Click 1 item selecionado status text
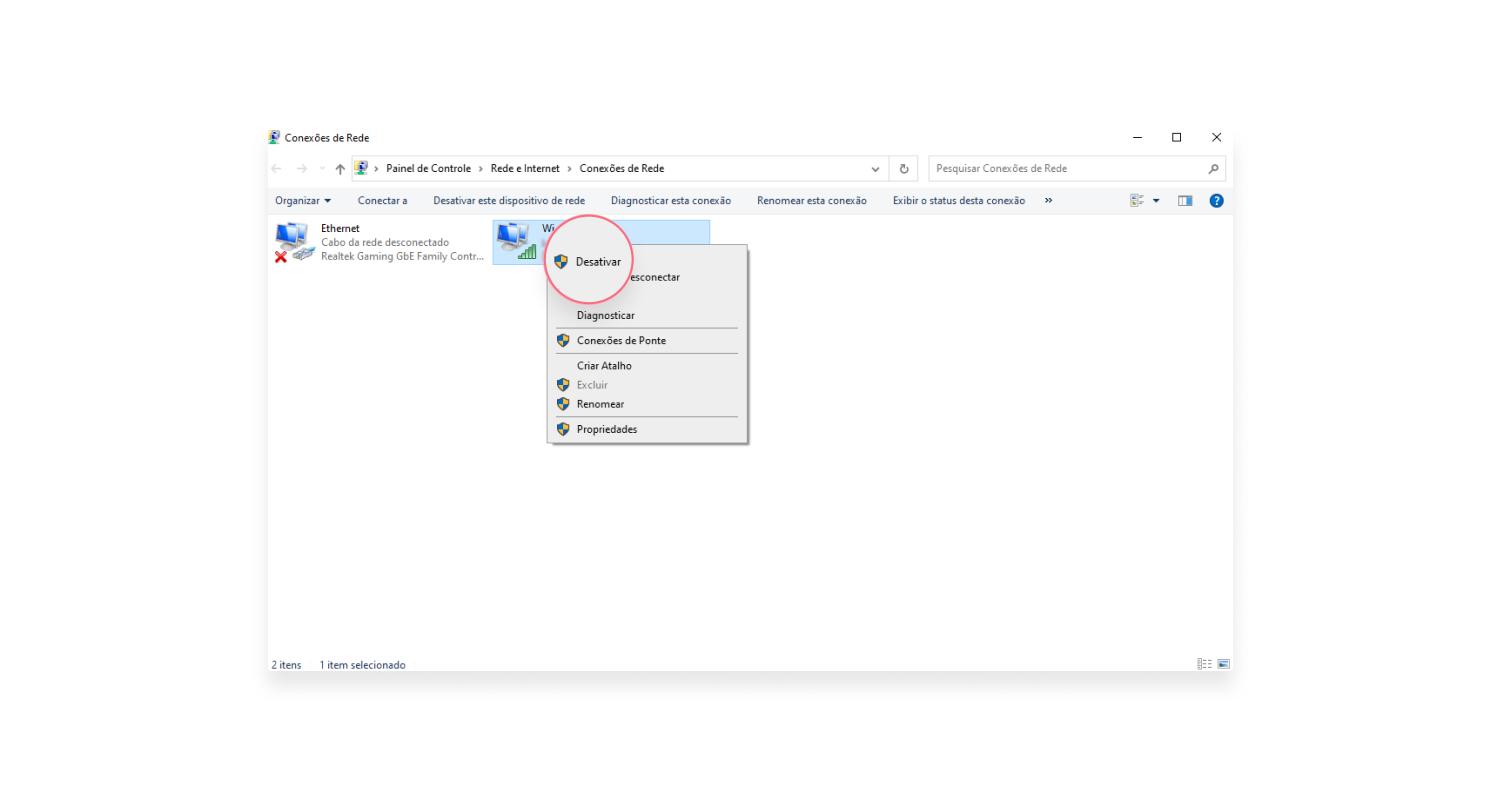The width and height of the screenshot is (1500, 800). (x=363, y=665)
